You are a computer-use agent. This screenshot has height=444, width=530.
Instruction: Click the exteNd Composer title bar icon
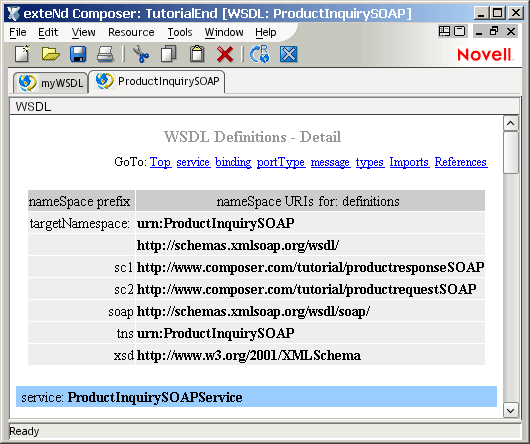[x=13, y=14]
